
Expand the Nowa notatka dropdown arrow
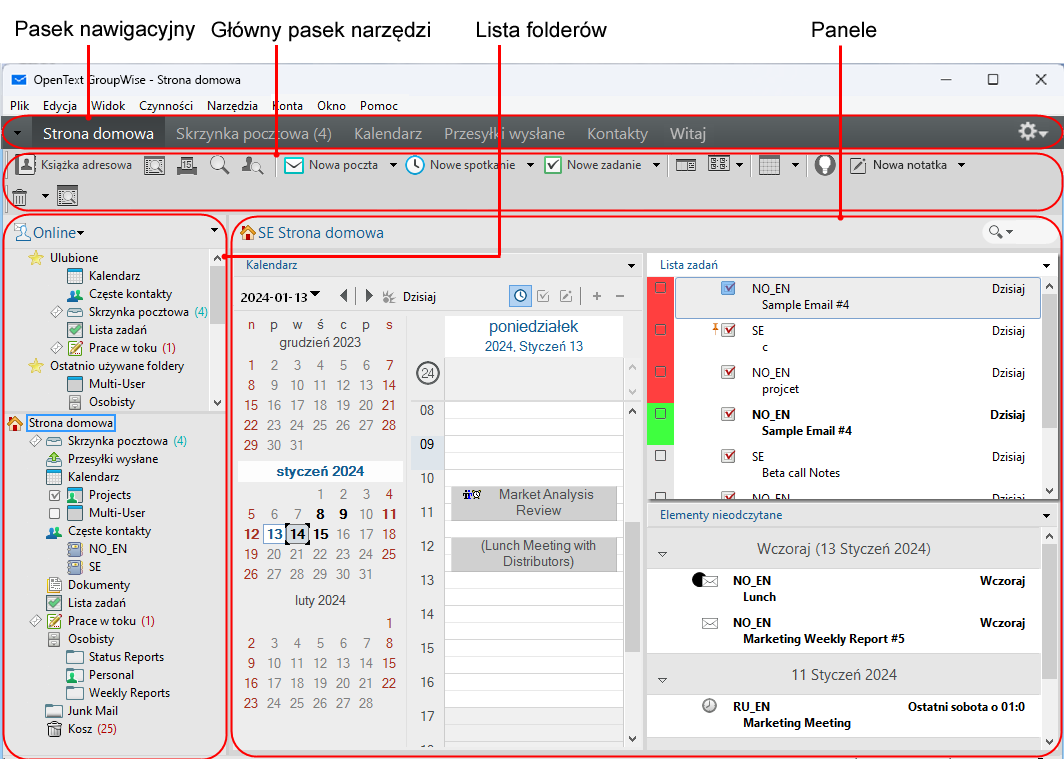coord(961,166)
